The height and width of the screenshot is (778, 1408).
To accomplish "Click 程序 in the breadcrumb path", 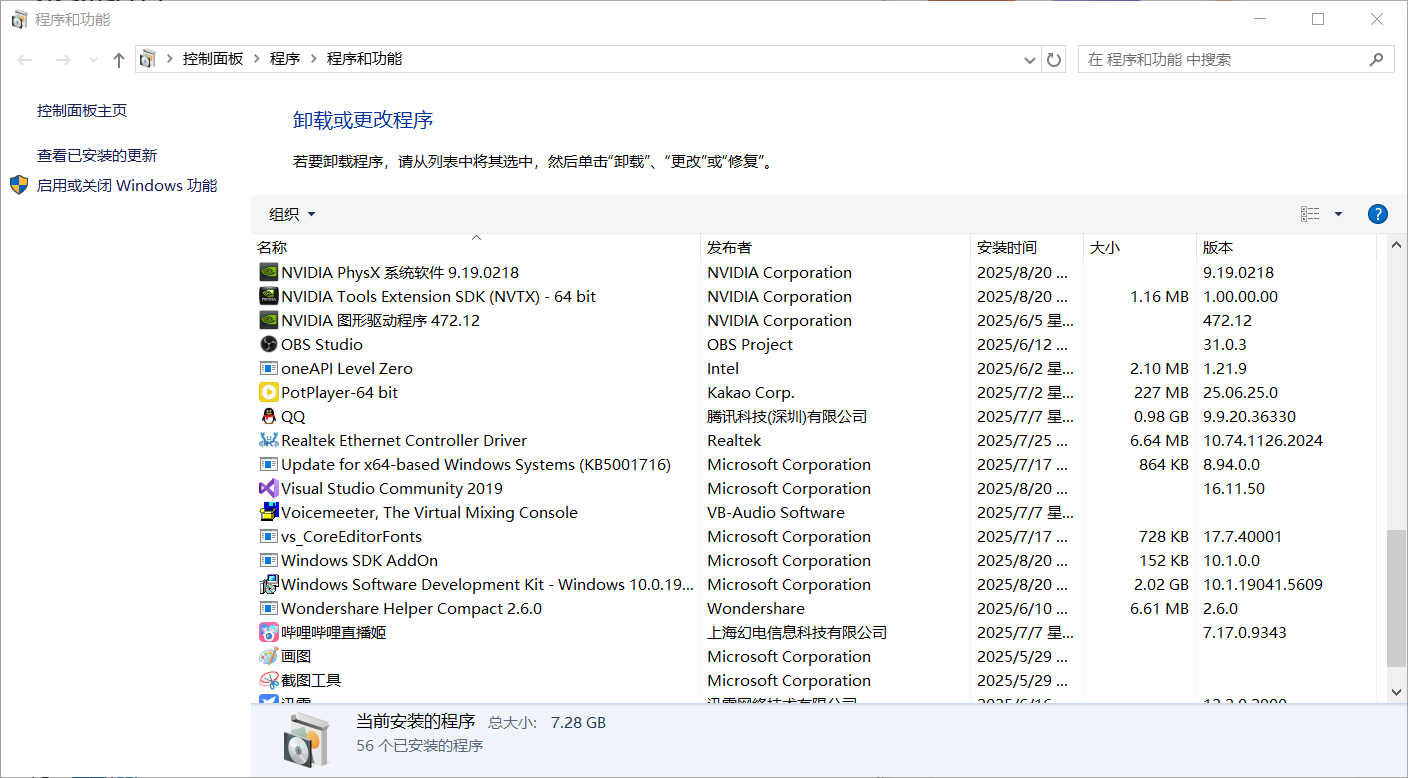I will tap(285, 59).
